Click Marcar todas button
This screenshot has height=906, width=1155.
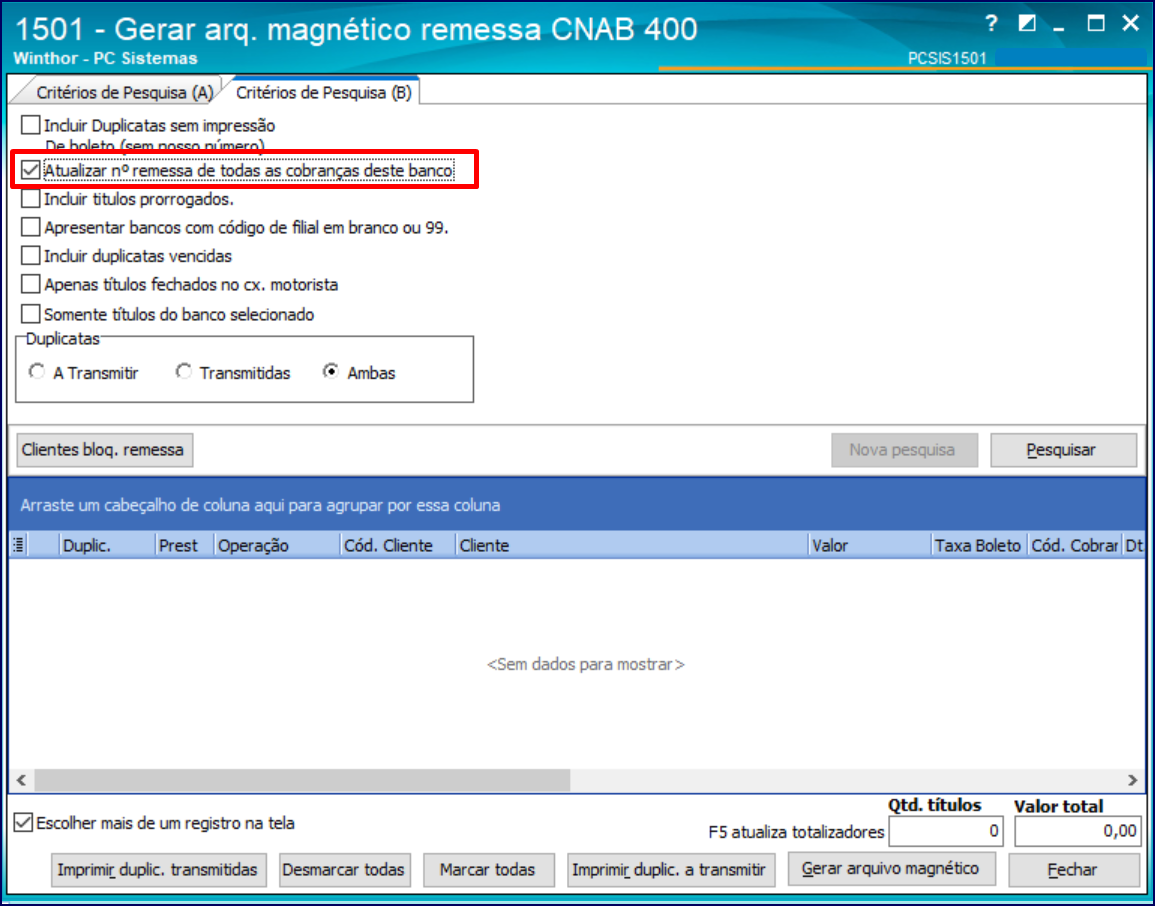(488, 870)
